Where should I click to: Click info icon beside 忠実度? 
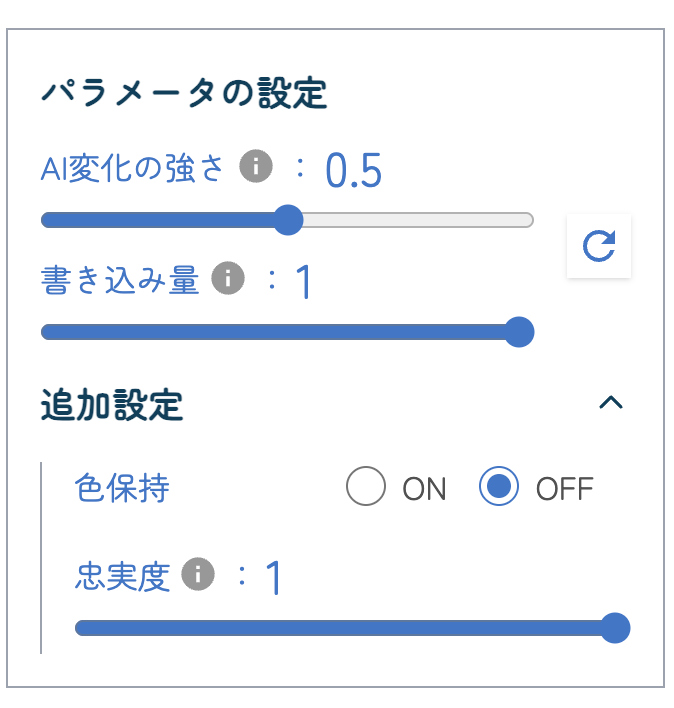(198, 574)
